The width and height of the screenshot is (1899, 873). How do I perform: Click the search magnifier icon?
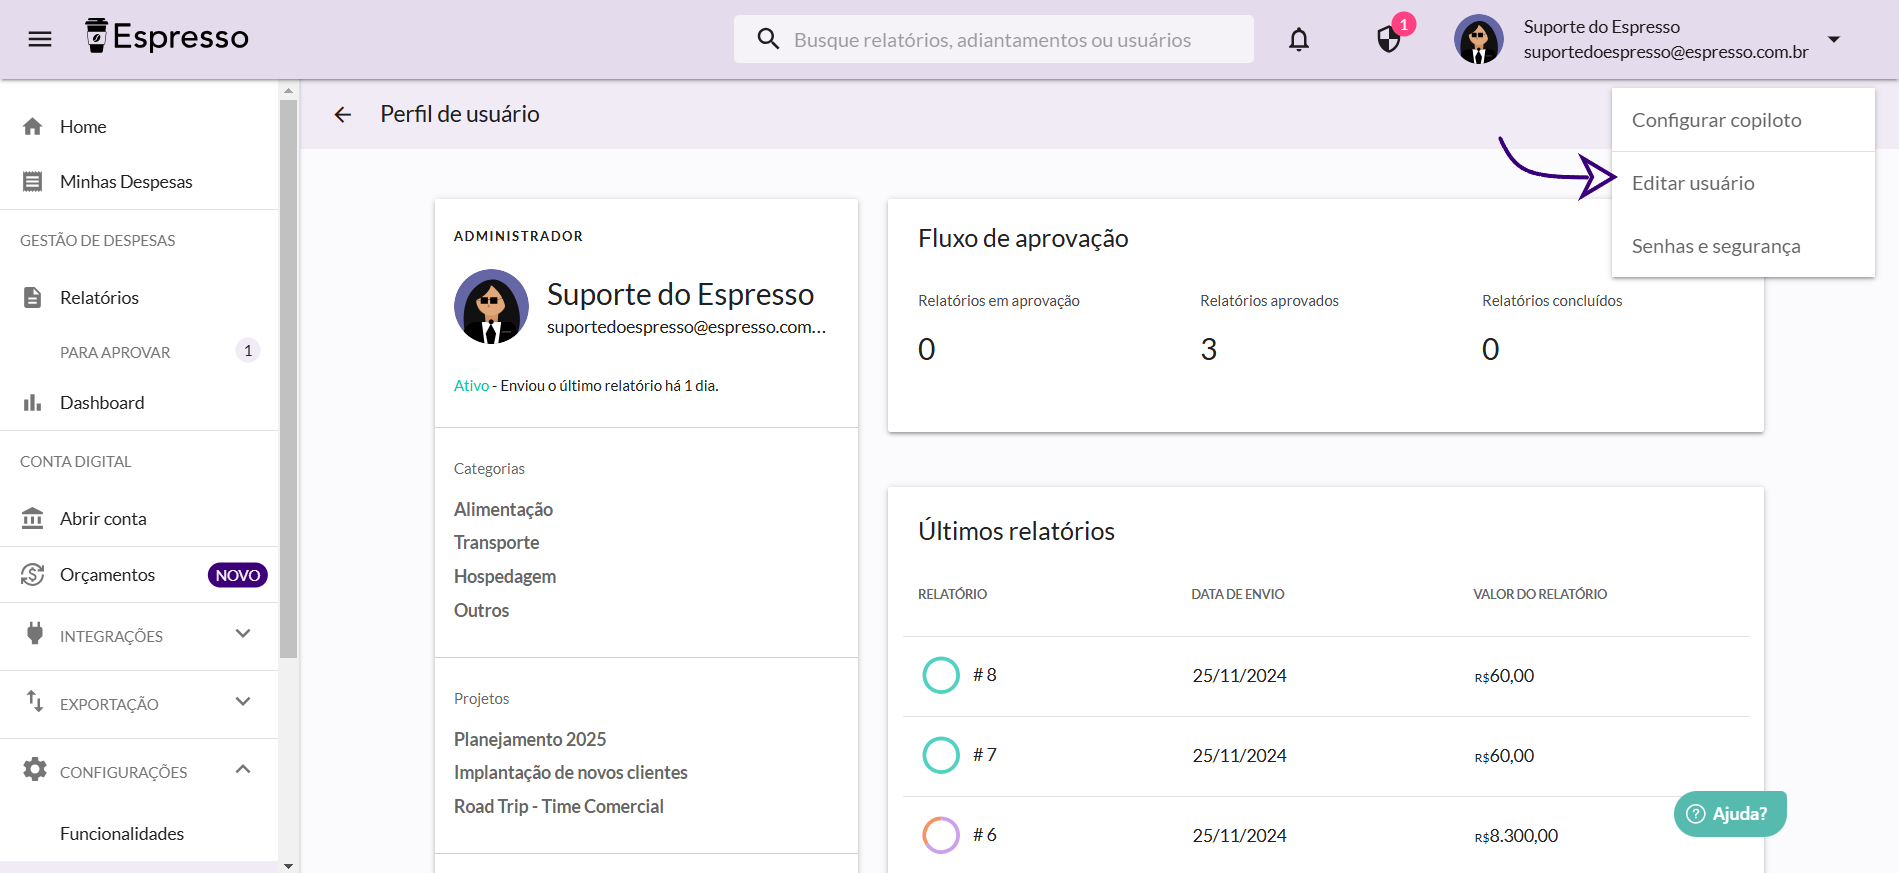[768, 39]
